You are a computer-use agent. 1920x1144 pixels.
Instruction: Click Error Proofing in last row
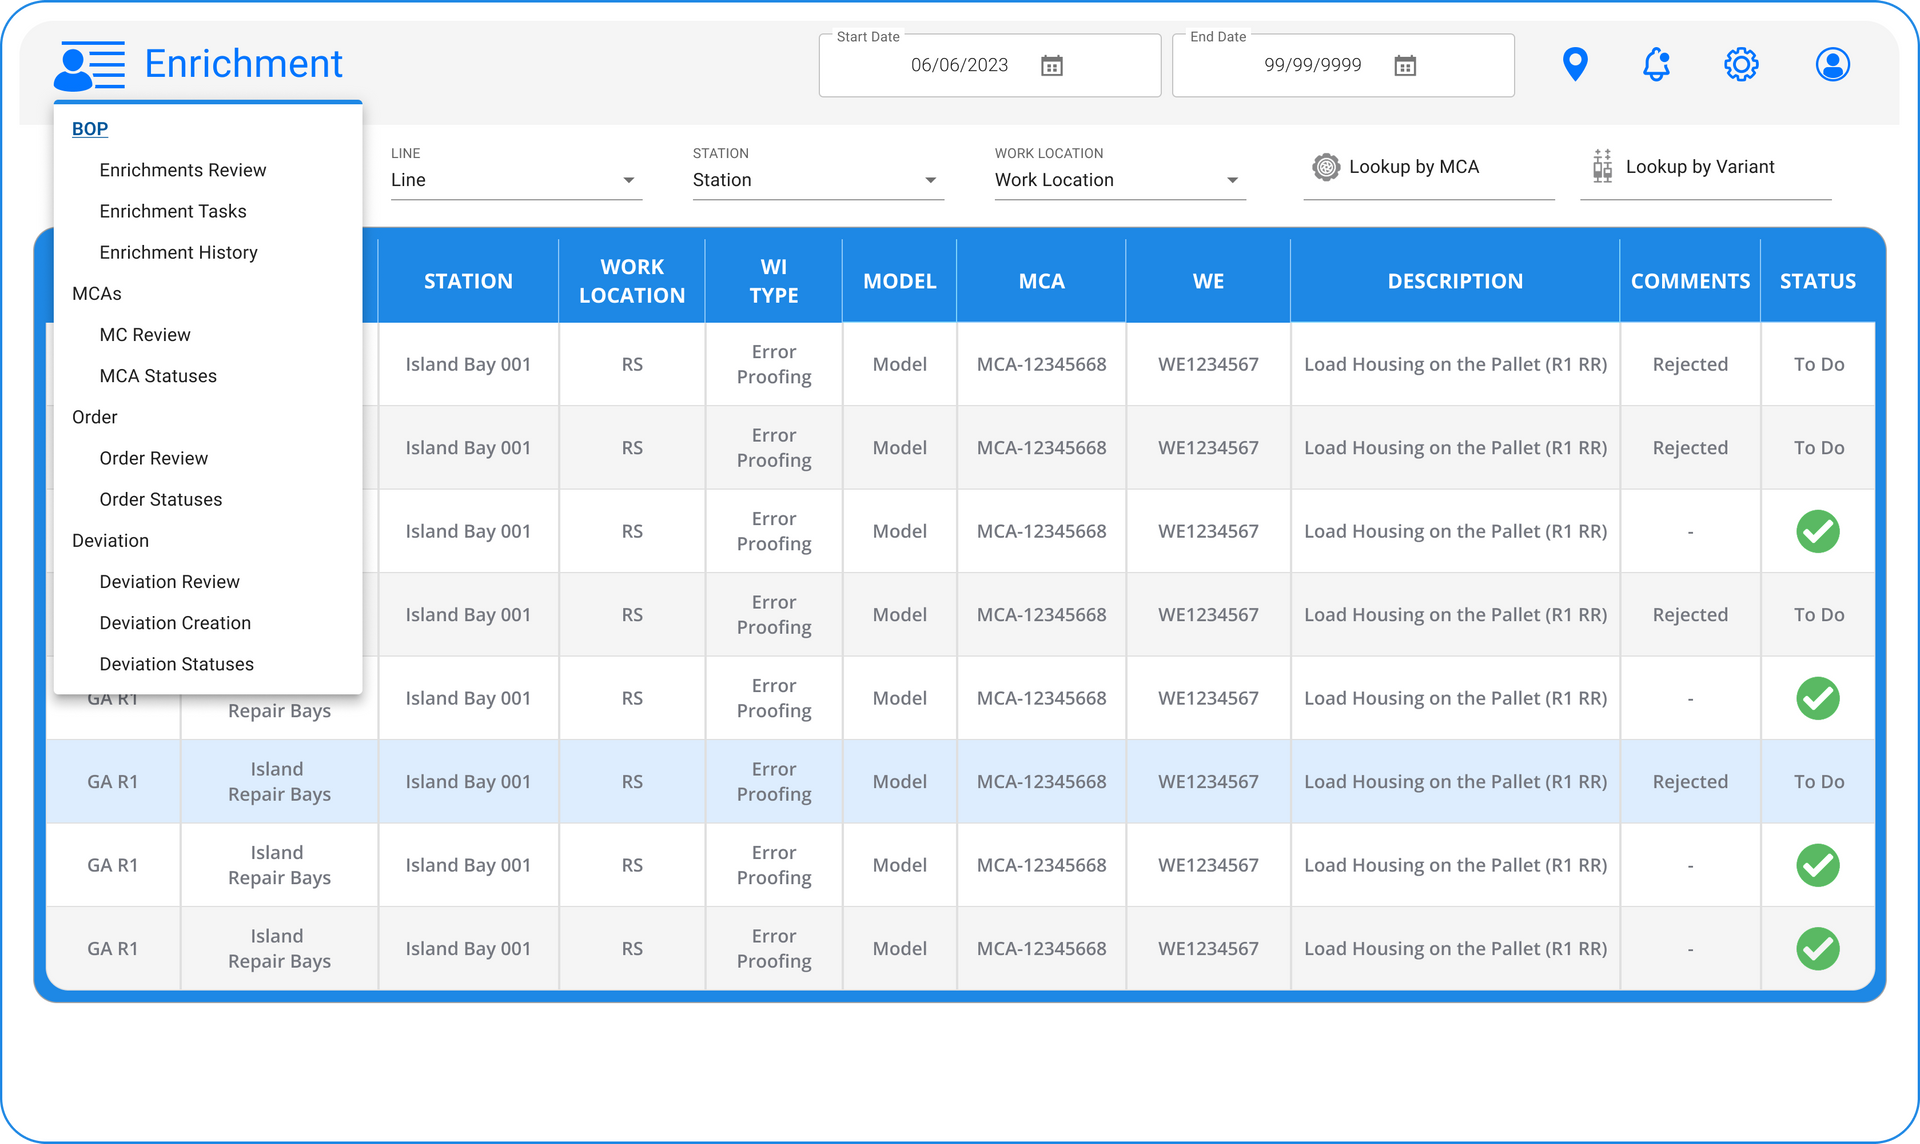click(774, 948)
